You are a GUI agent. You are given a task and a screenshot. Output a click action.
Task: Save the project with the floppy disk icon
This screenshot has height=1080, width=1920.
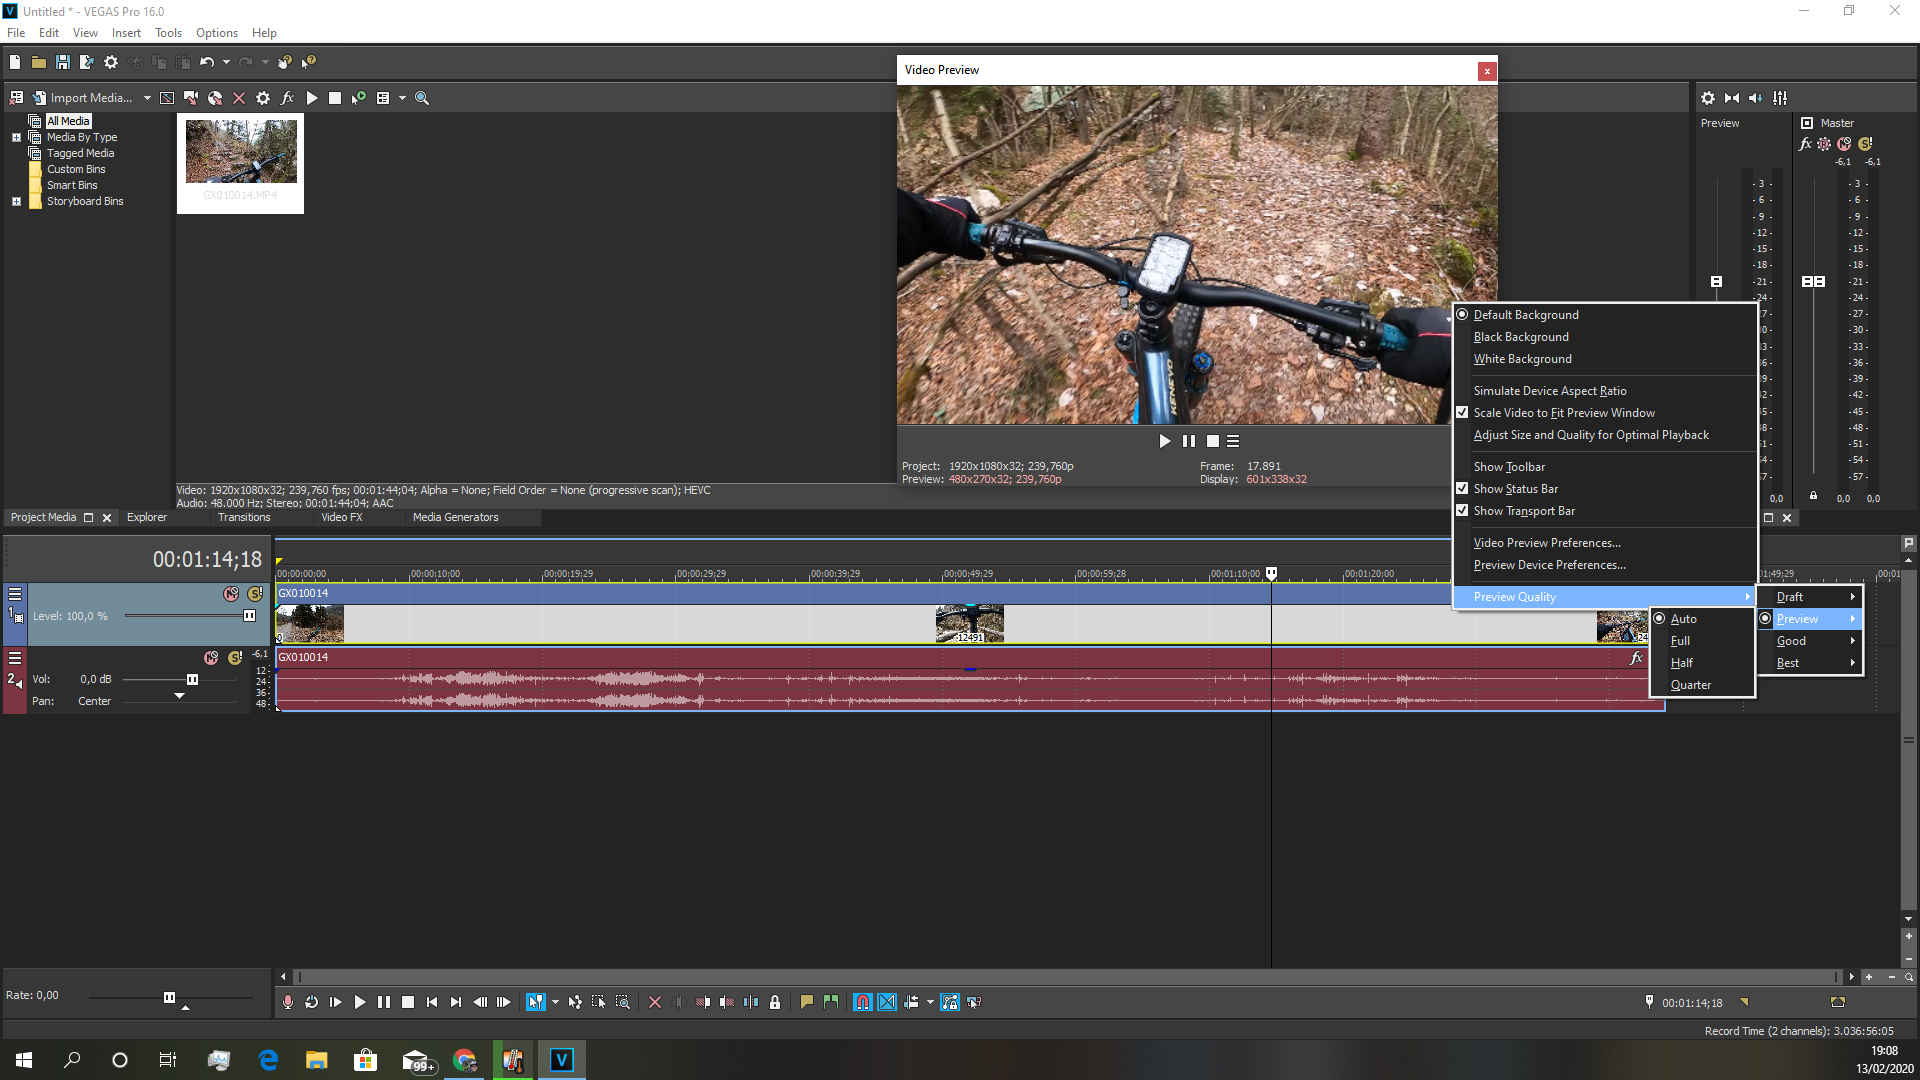tap(63, 62)
